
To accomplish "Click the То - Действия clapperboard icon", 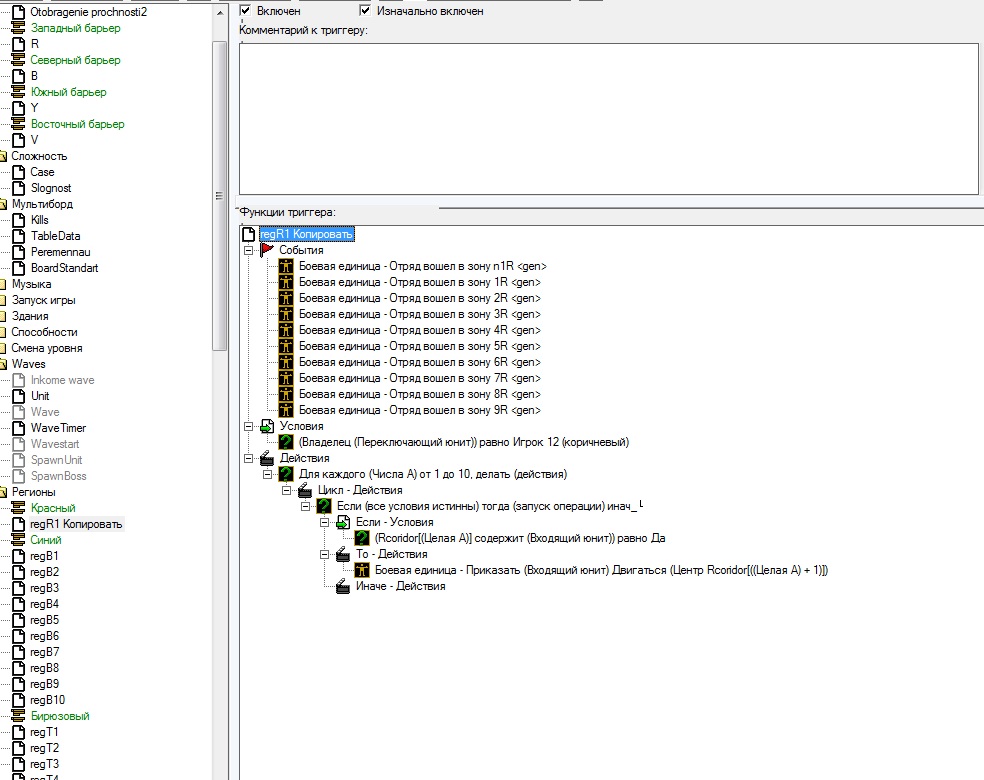I will click(343, 554).
